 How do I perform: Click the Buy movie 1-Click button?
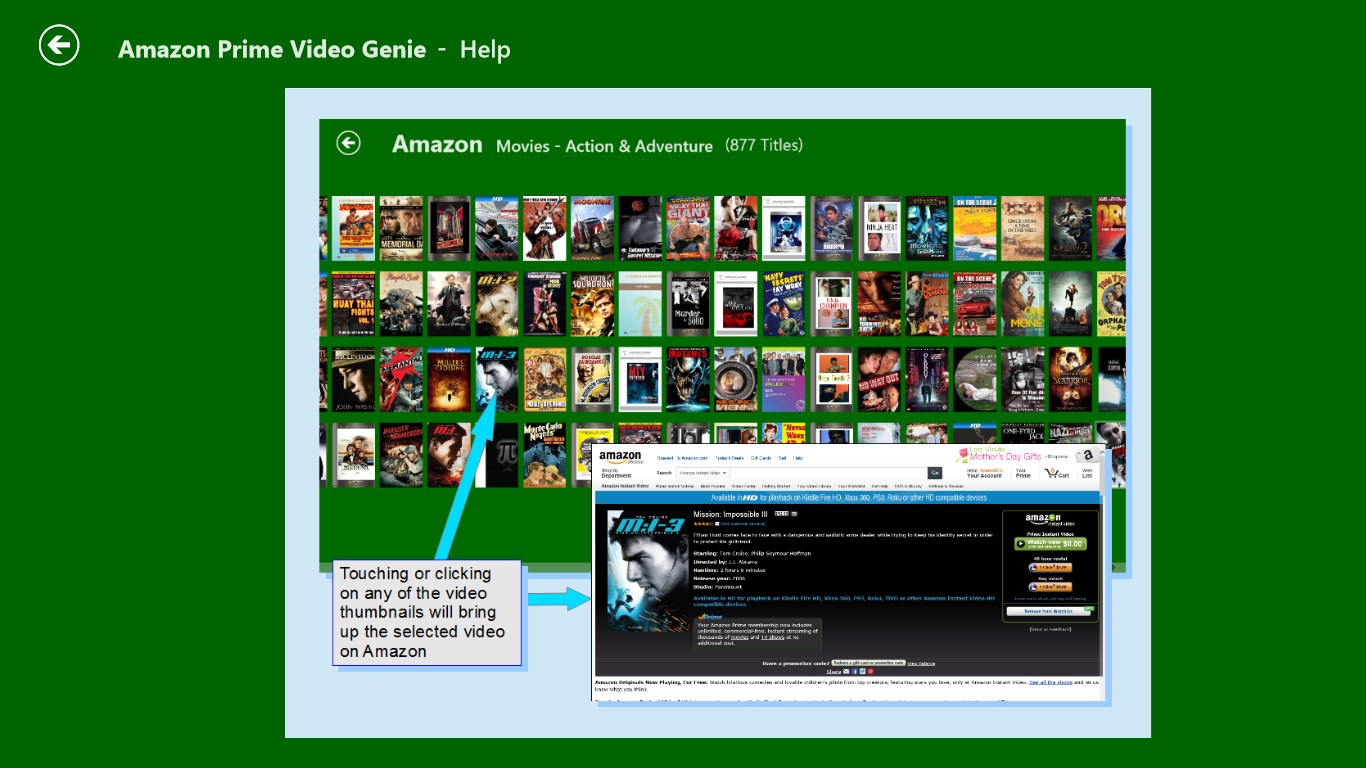(x=1050, y=587)
